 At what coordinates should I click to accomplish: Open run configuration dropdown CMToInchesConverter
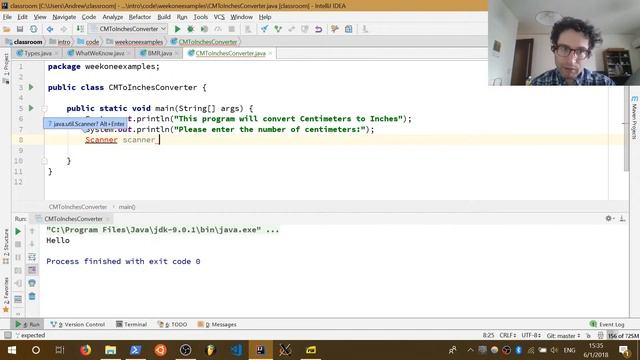(x=128, y=29)
